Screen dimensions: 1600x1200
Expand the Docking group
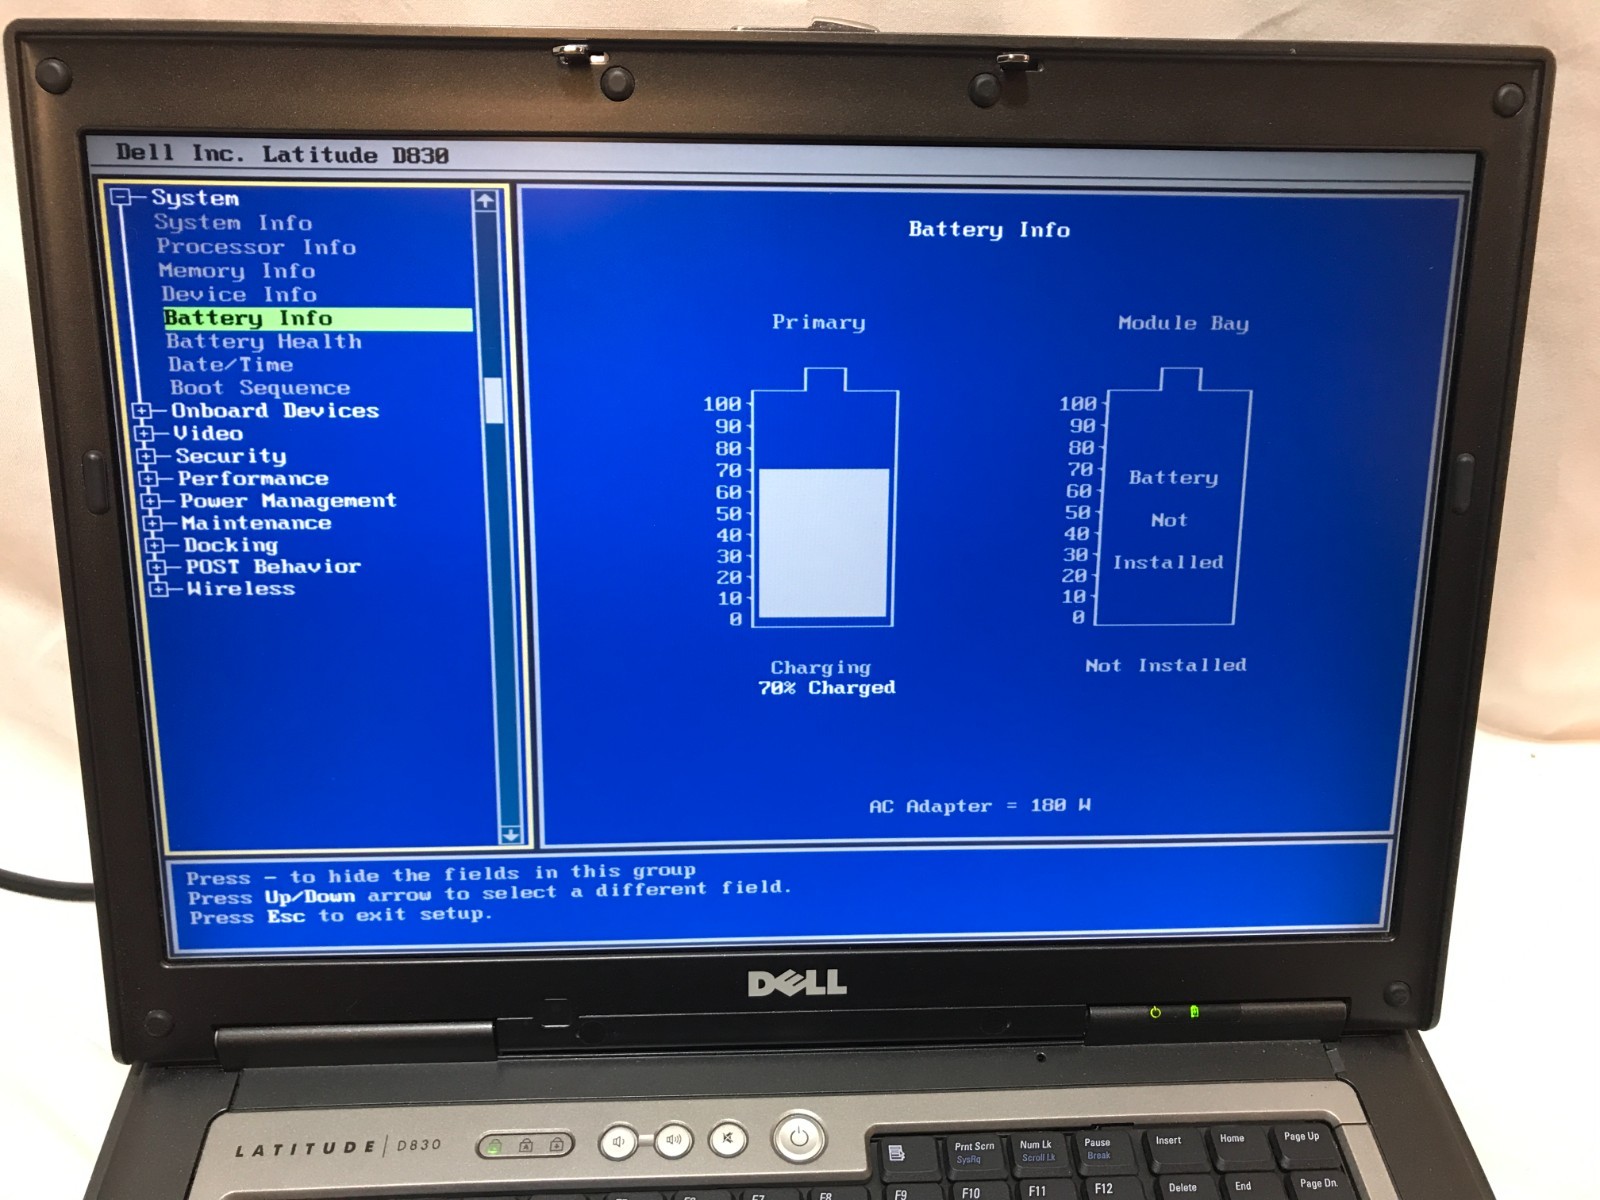click(x=154, y=545)
